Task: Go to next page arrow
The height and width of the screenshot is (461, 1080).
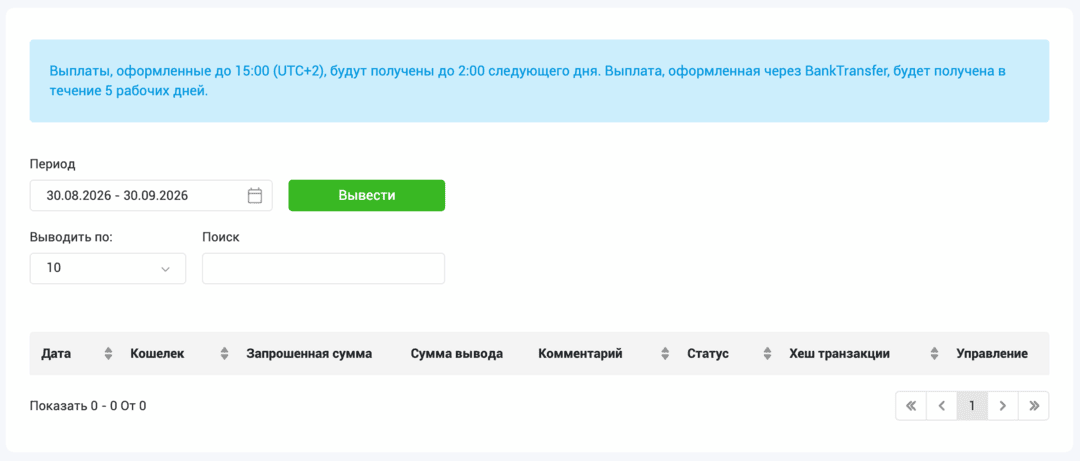Action: [1003, 406]
